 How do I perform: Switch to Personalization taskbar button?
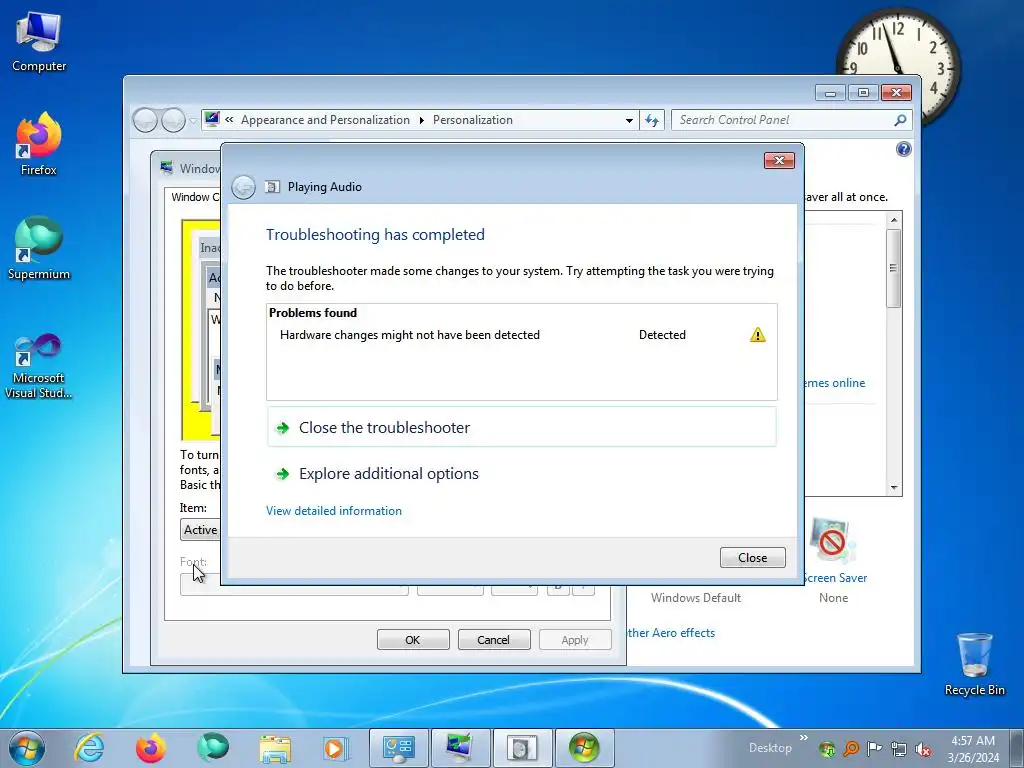coord(460,748)
